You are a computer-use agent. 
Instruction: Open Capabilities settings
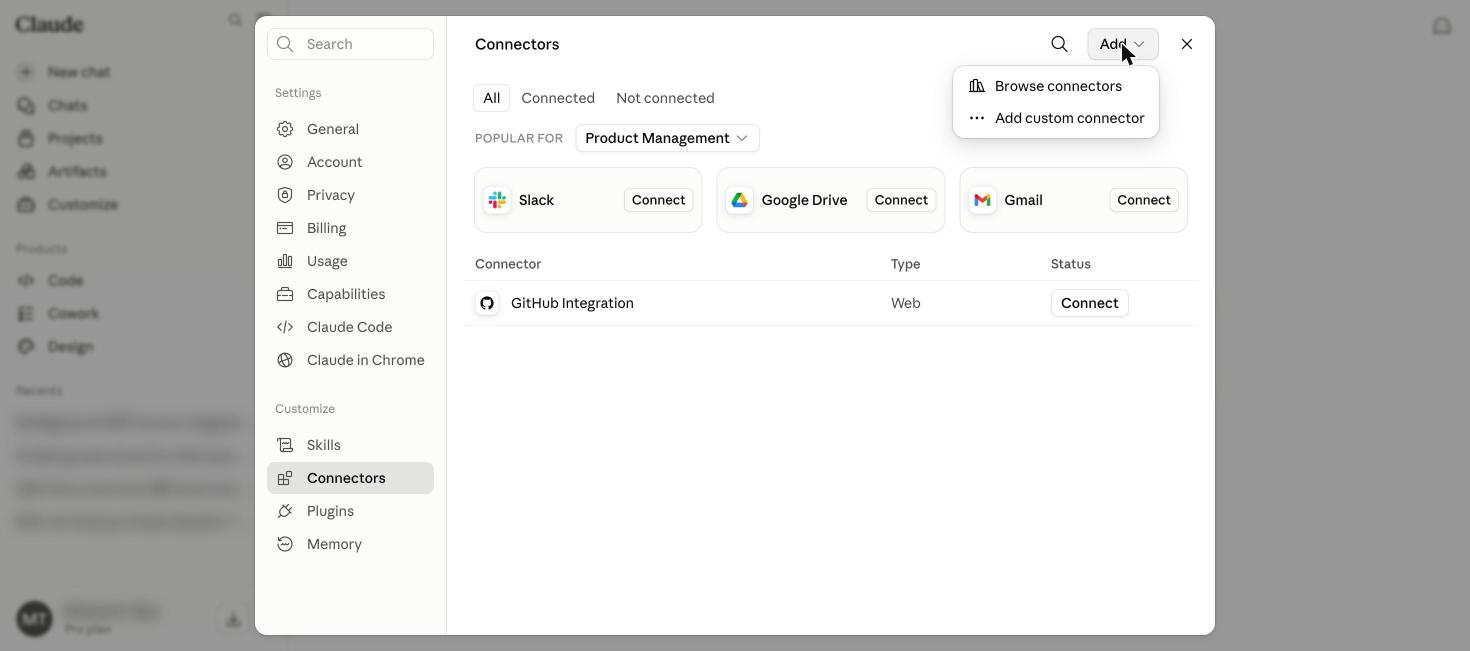click(350, 294)
